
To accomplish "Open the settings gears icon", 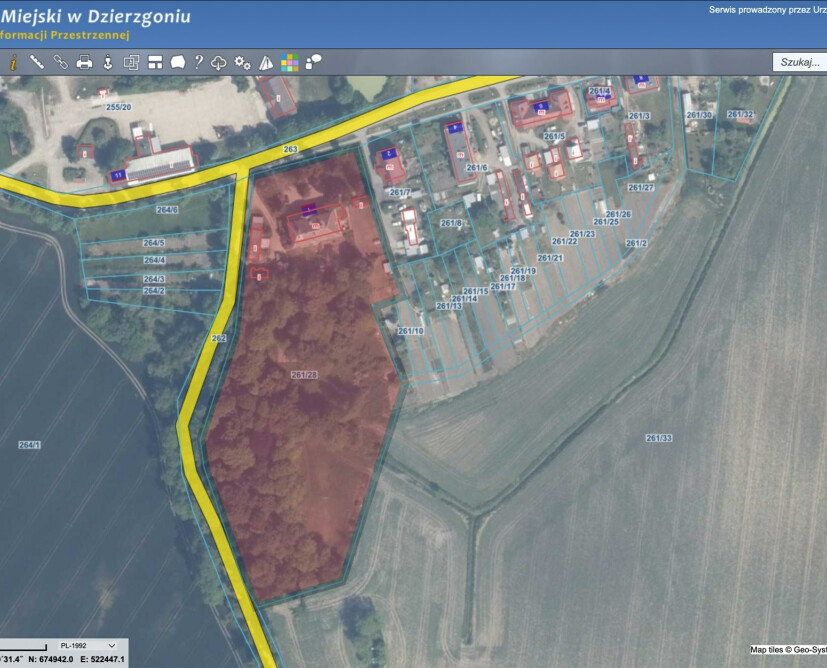I will pyautogui.click(x=242, y=62).
